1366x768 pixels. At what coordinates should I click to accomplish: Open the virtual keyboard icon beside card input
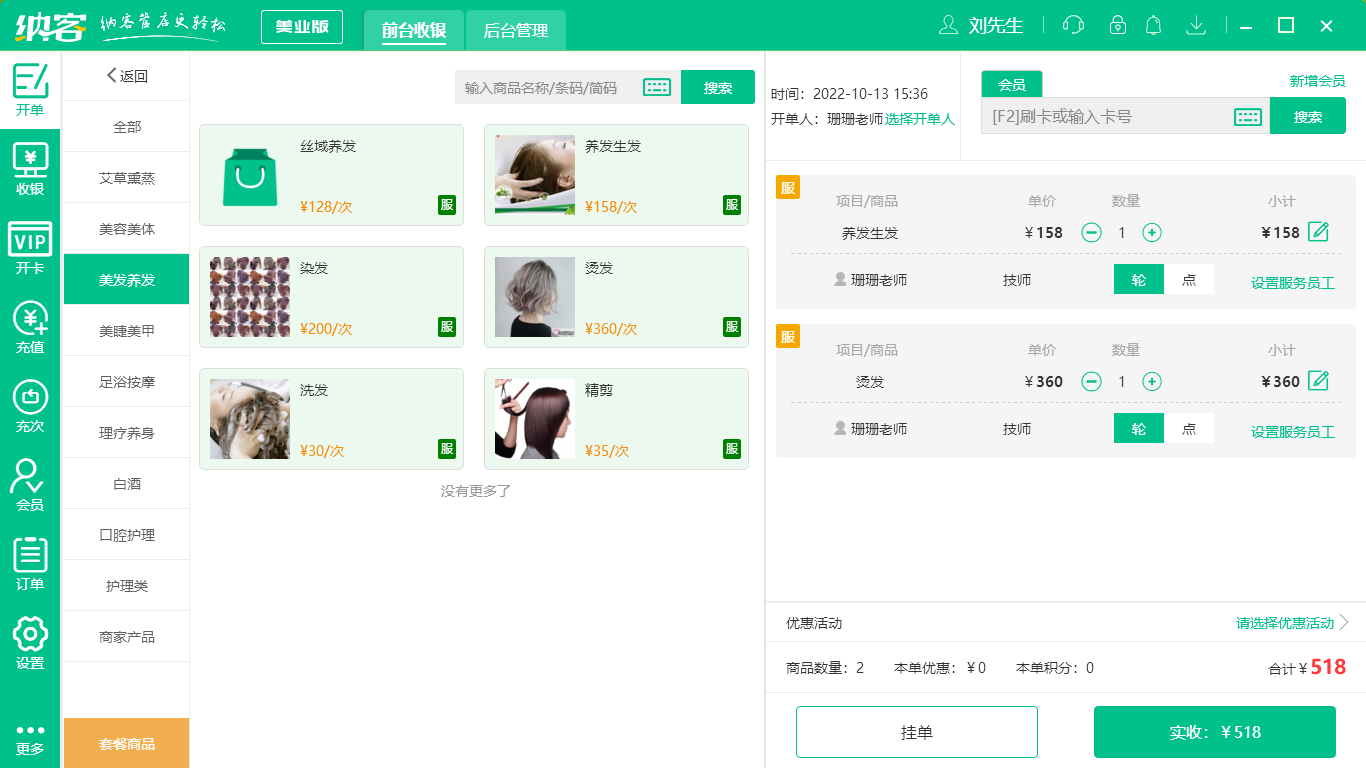pos(1246,115)
